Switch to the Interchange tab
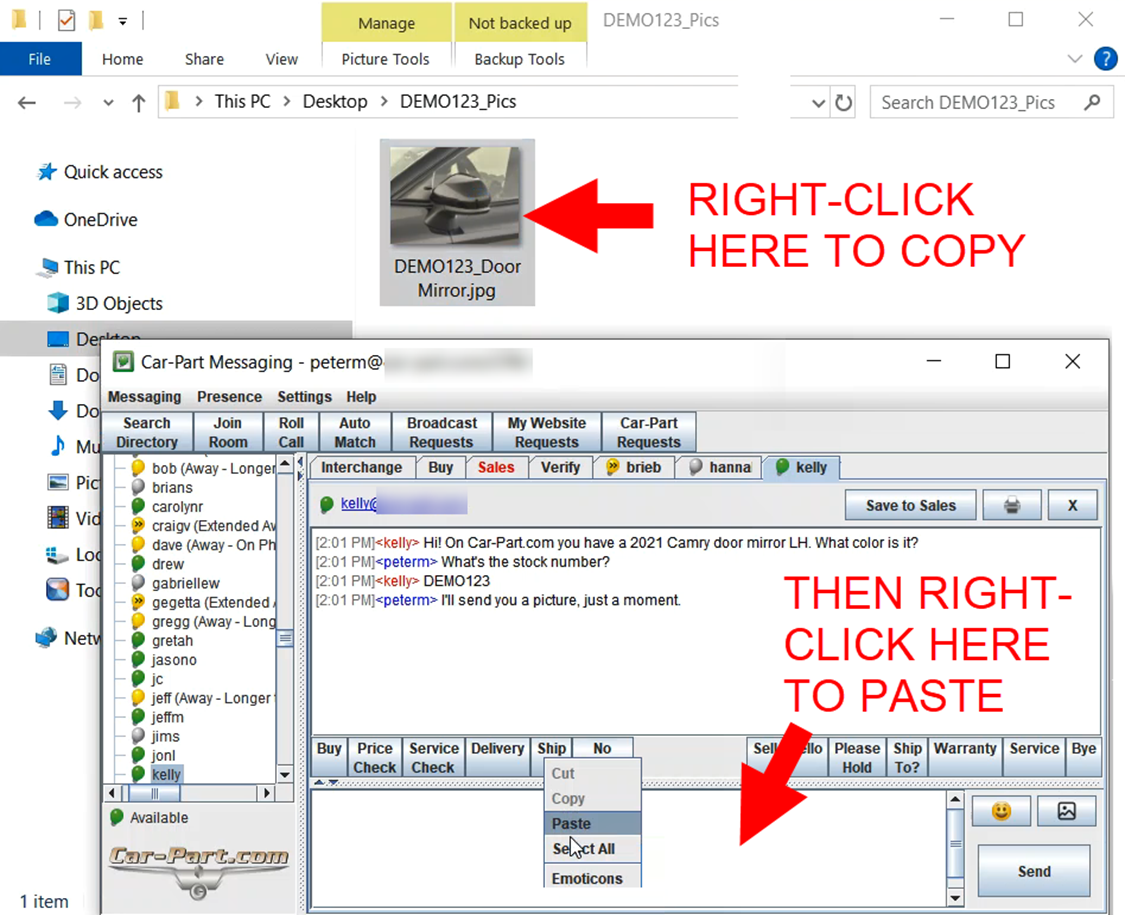Screen dimensions: 1125x915 point(362,467)
